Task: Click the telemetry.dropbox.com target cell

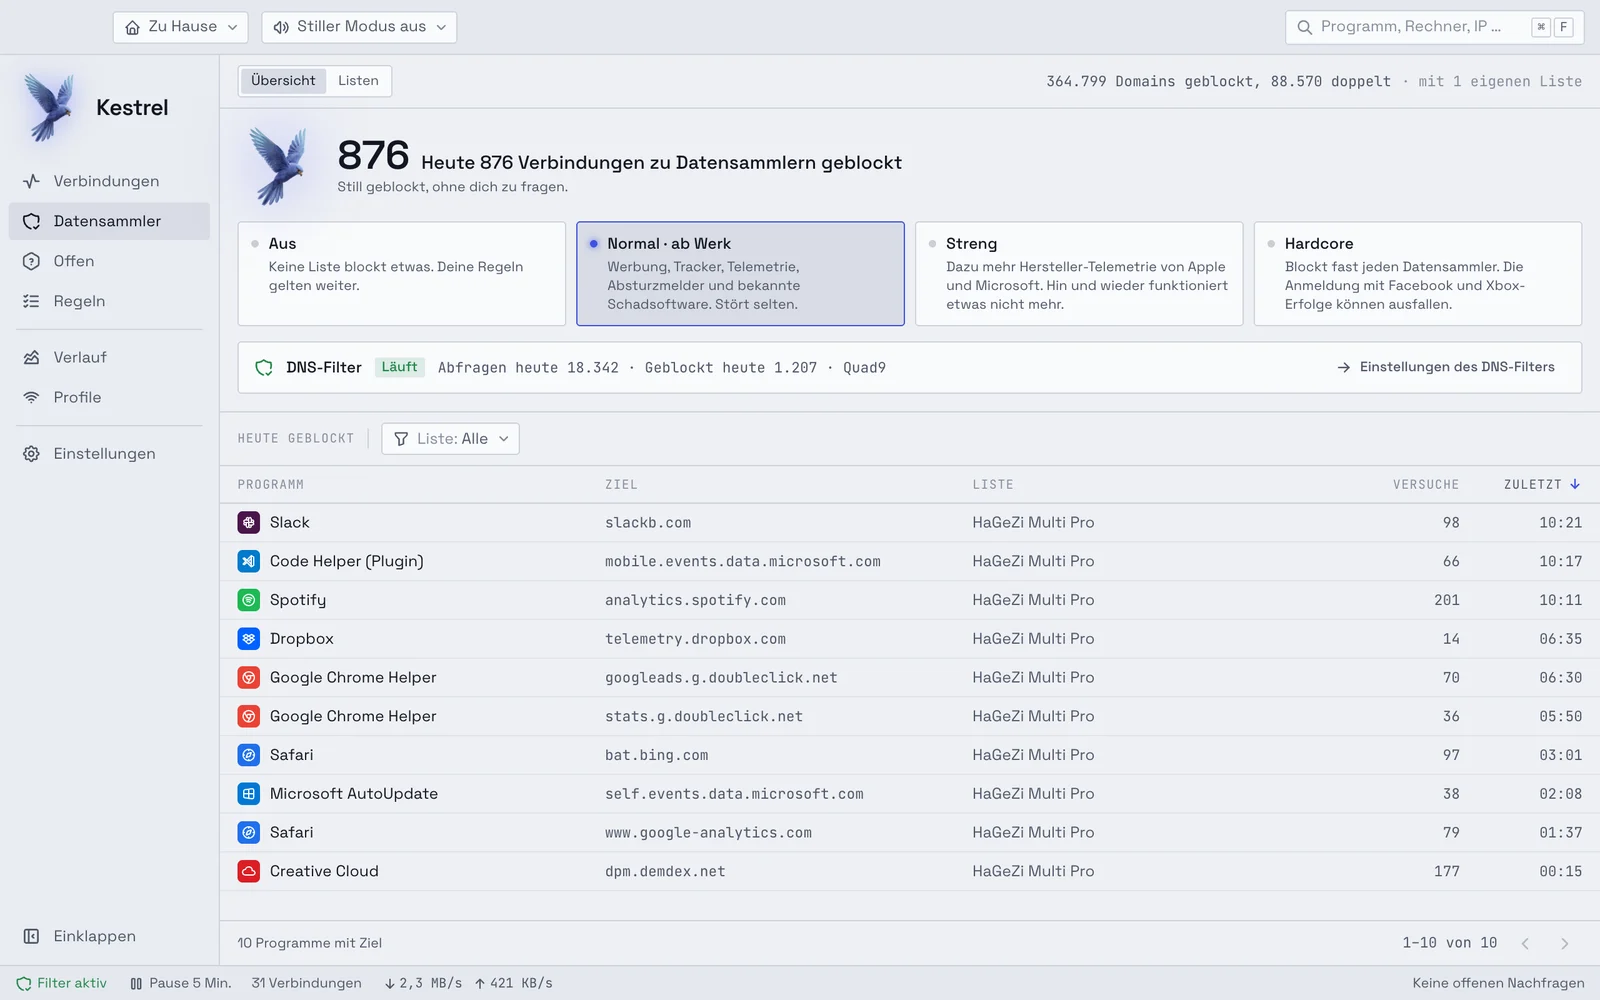Action: [695, 639]
